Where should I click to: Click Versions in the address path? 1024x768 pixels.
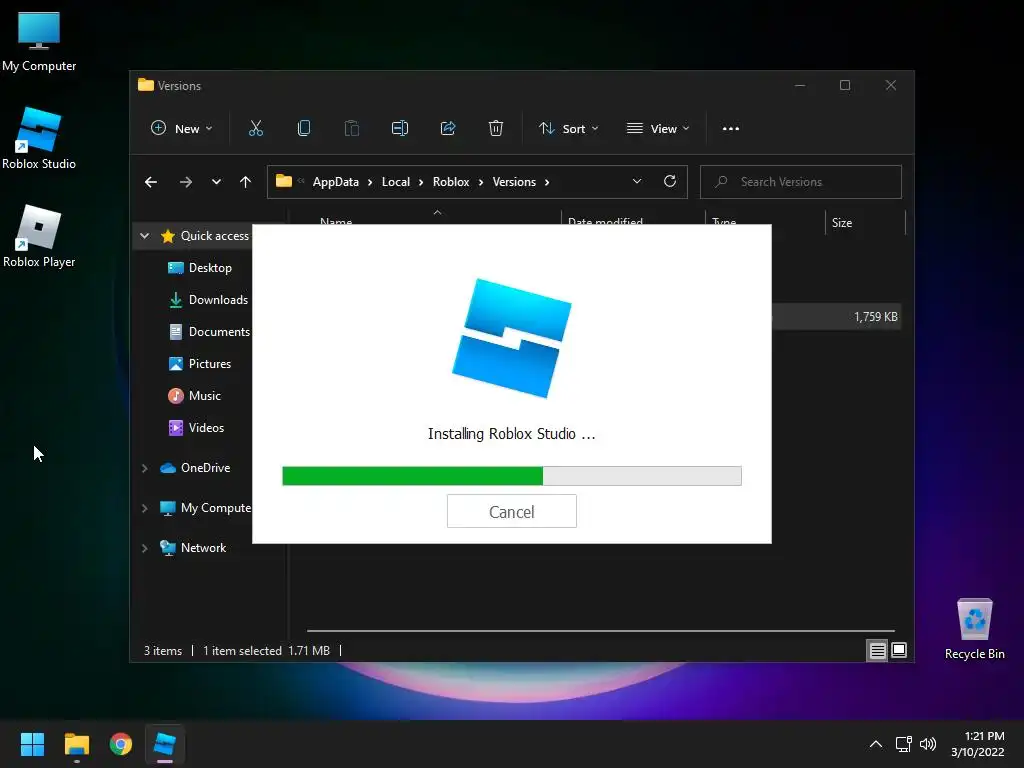coord(514,182)
